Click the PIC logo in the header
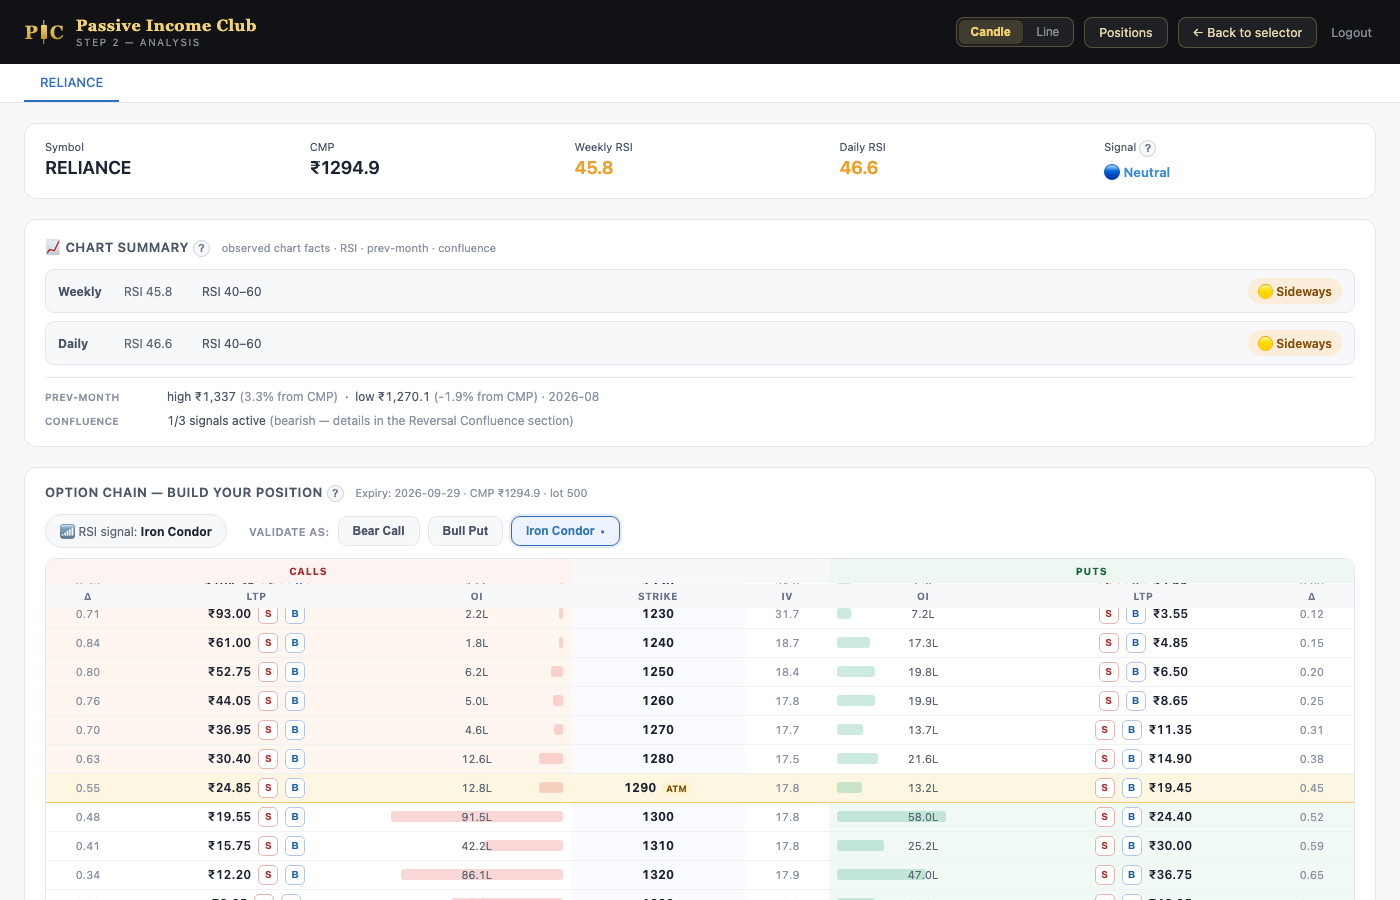The height and width of the screenshot is (900, 1400). (44, 32)
